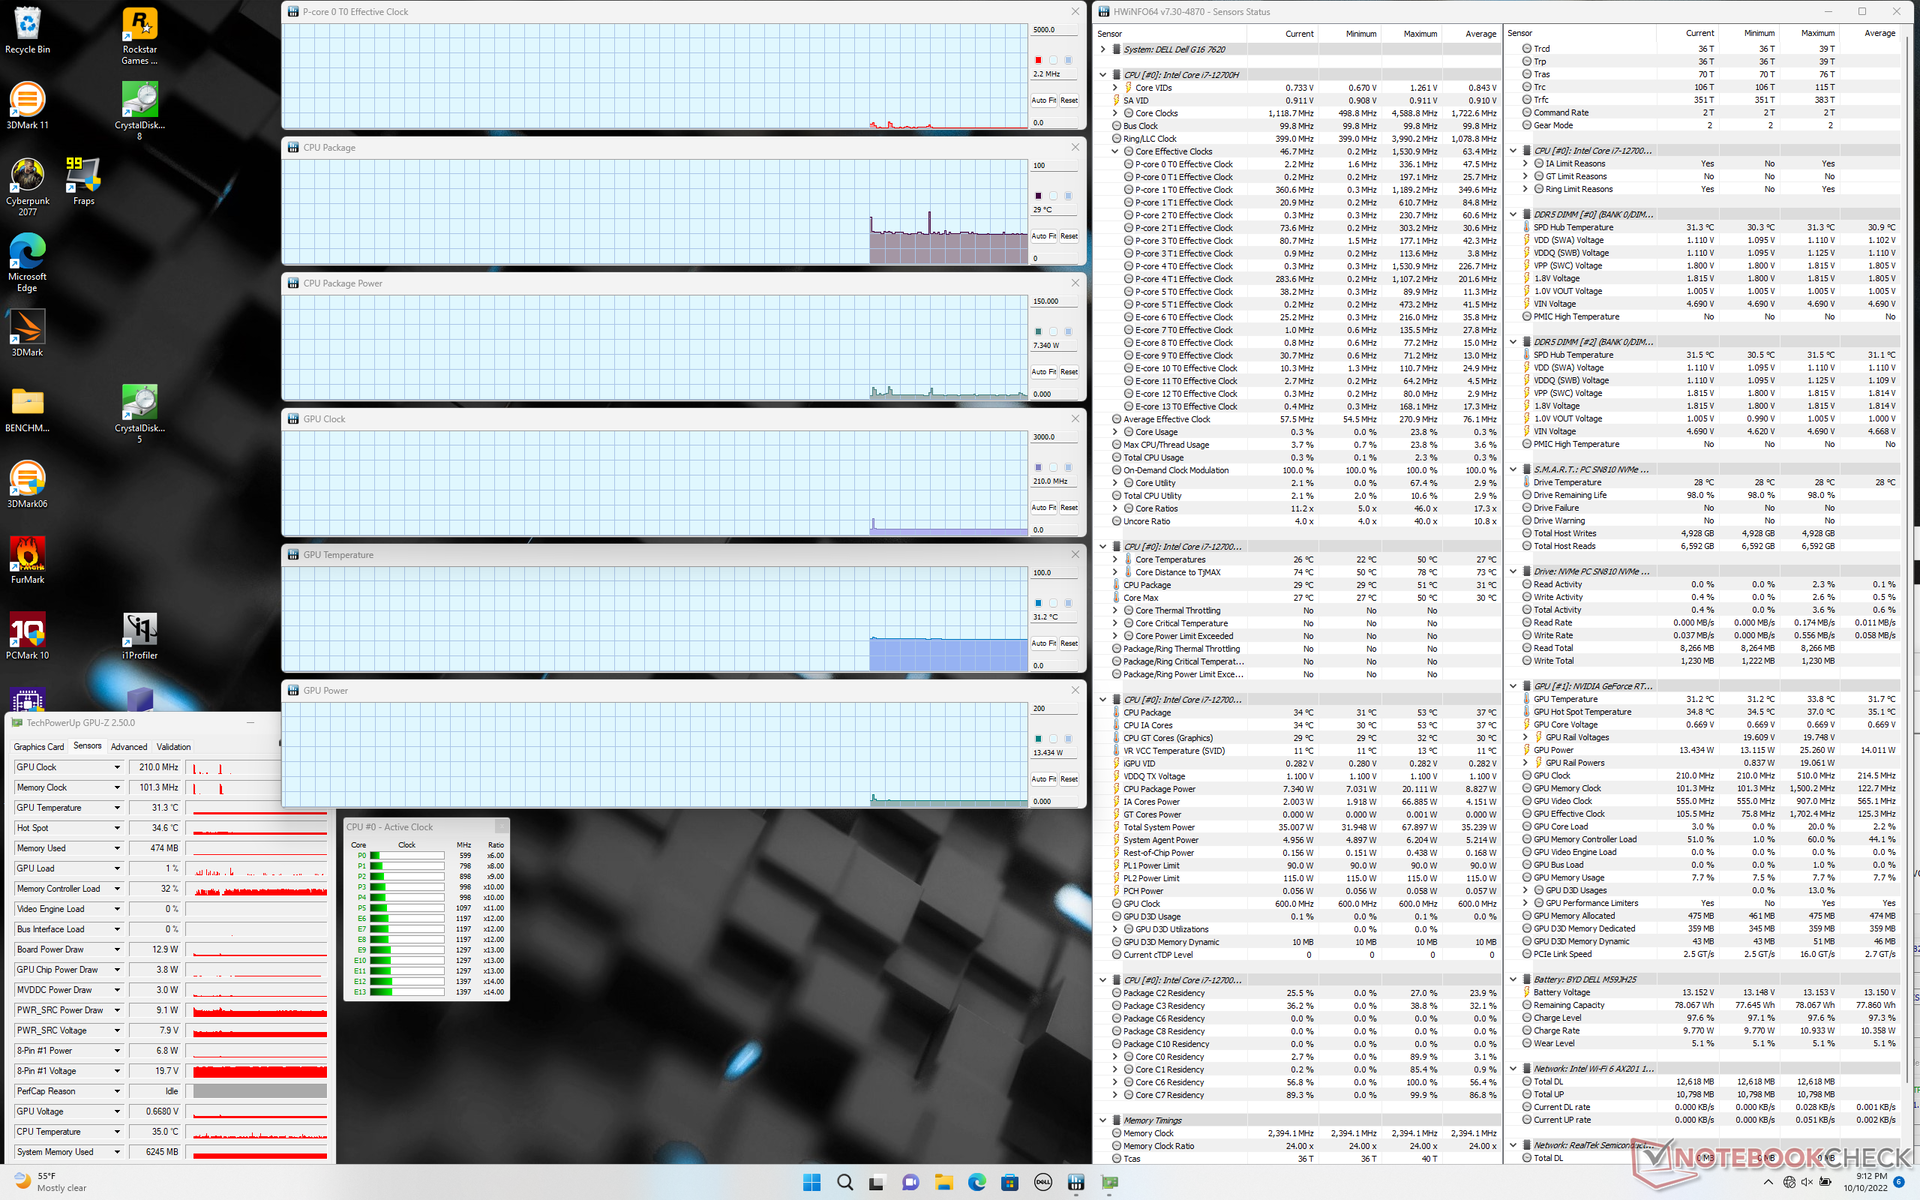Open the Memory Clock dropdown in GPU-Z
The image size is (1920, 1200).
point(117,788)
